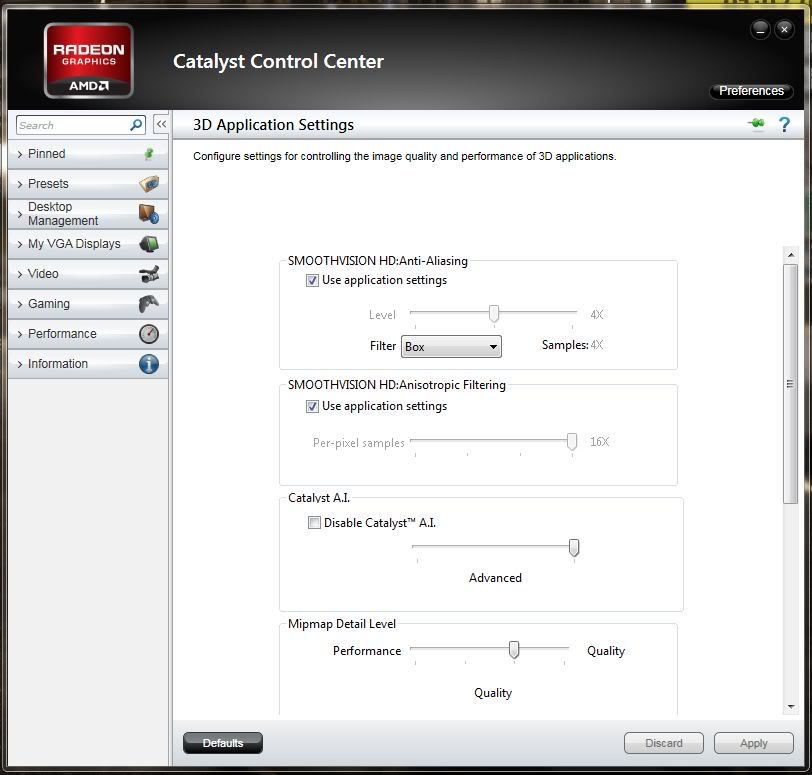812x775 pixels.
Task: Click the Mipmap Detail Level slider handle
Action: (x=514, y=649)
